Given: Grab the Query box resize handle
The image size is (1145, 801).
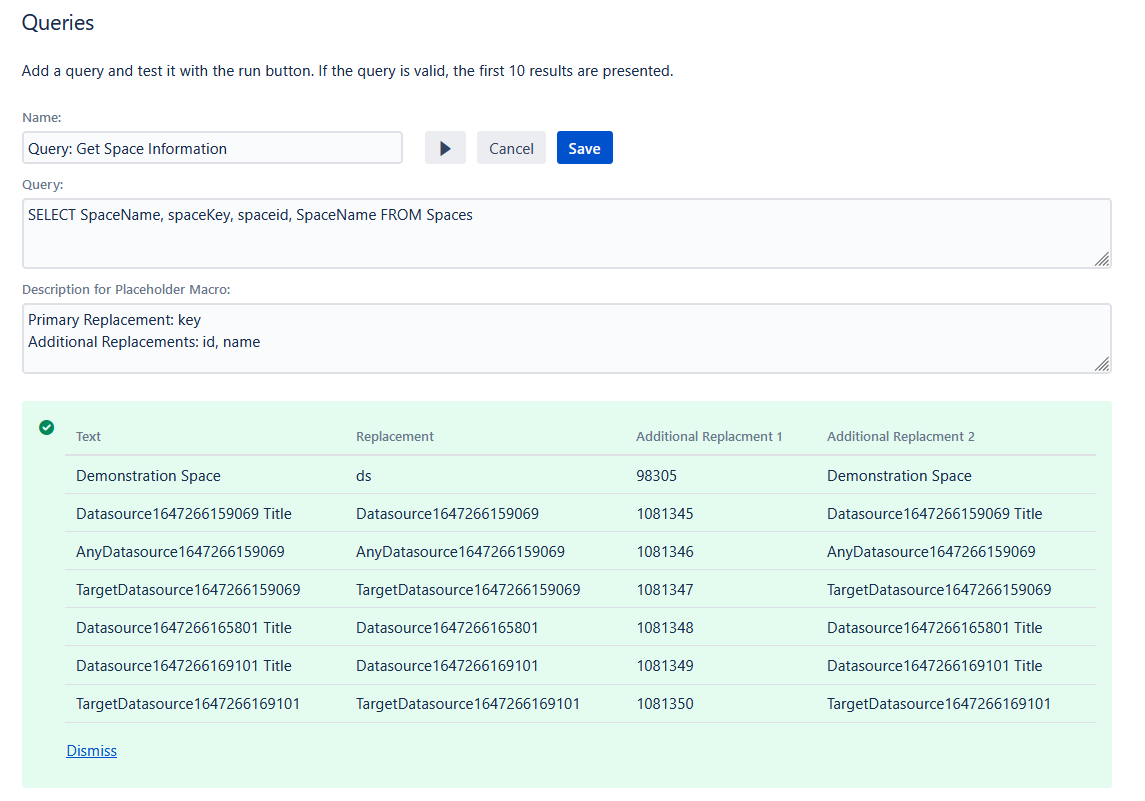Looking at the screenshot, I should [1101, 259].
